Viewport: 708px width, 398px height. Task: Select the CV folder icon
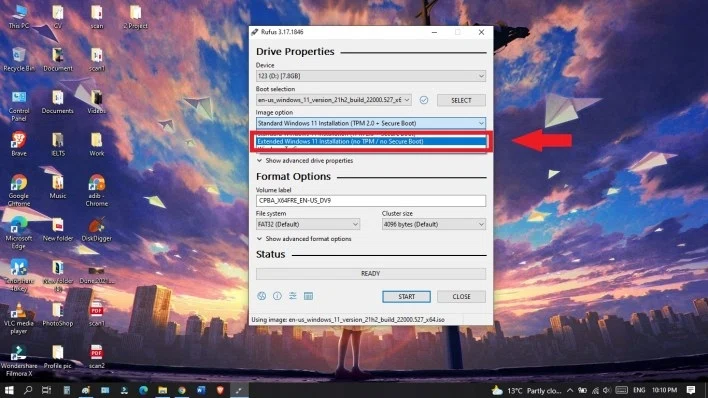pos(58,17)
